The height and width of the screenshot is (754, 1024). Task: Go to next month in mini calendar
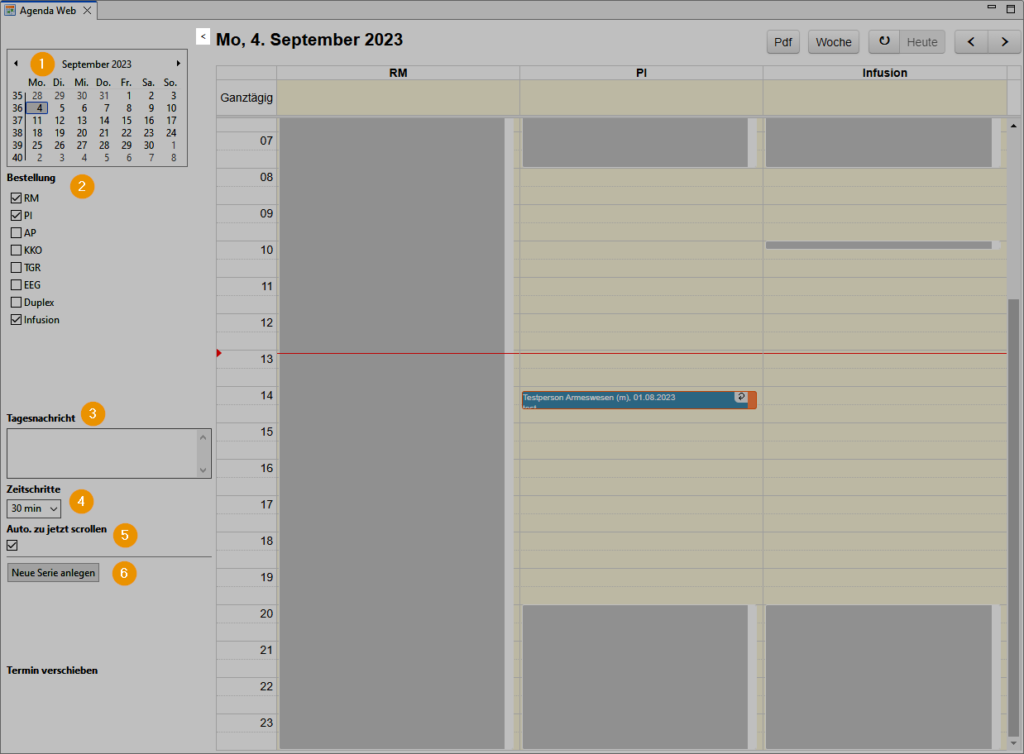coord(178,63)
